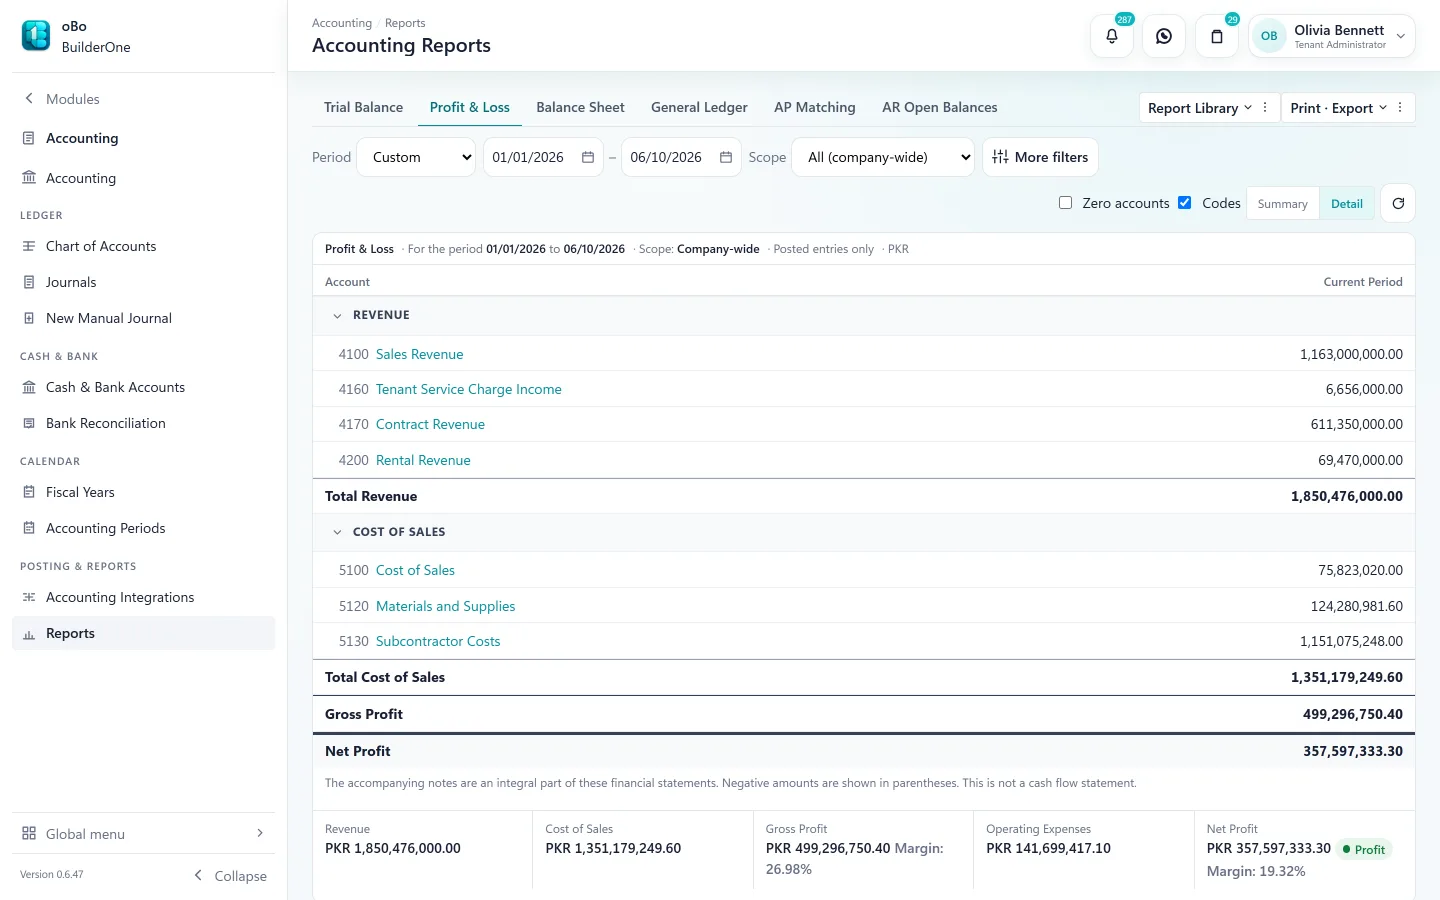Screen dimensions: 1440x900
Task: Click Operating Expenses PKR 141,699,417.10
Action: pos(1048,848)
